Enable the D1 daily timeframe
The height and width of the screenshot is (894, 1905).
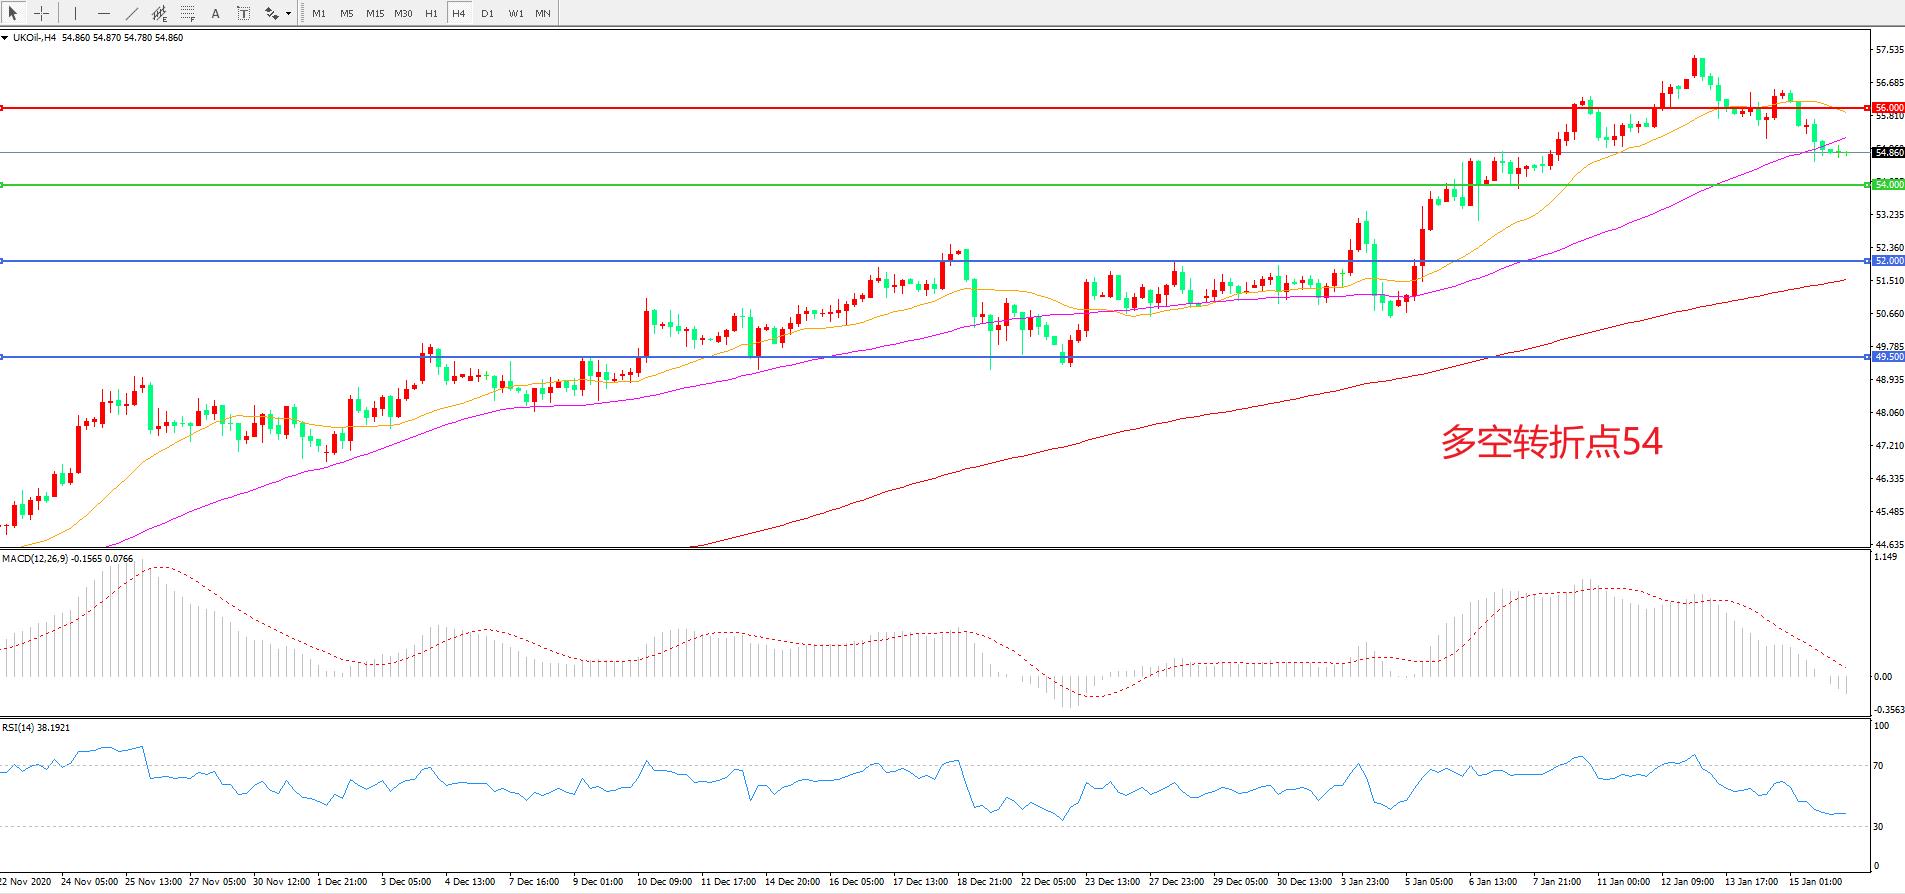pos(487,13)
